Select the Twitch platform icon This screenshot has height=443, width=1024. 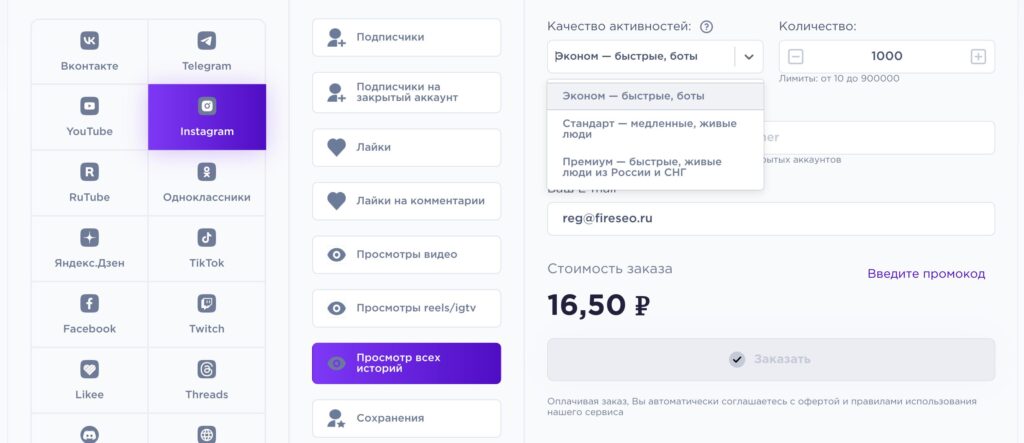click(x=206, y=304)
